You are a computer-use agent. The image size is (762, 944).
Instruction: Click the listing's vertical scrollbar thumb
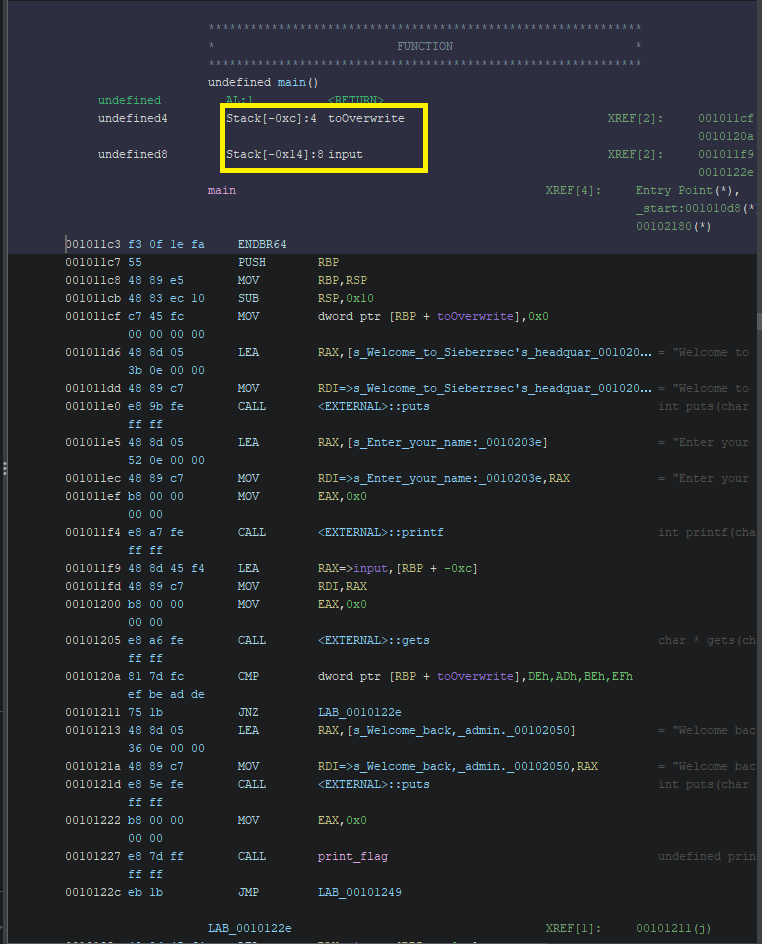pos(758,322)
